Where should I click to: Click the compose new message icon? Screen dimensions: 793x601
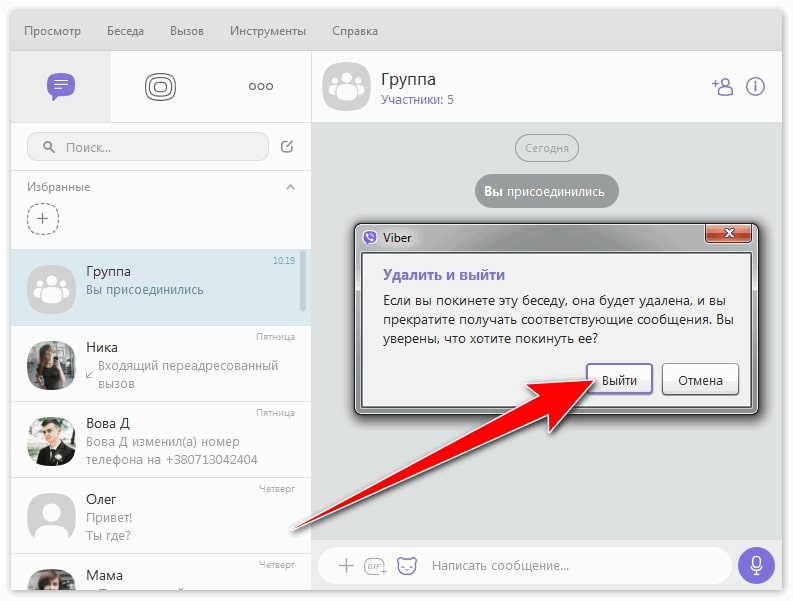pyautogui.click(x=287, y=147)
